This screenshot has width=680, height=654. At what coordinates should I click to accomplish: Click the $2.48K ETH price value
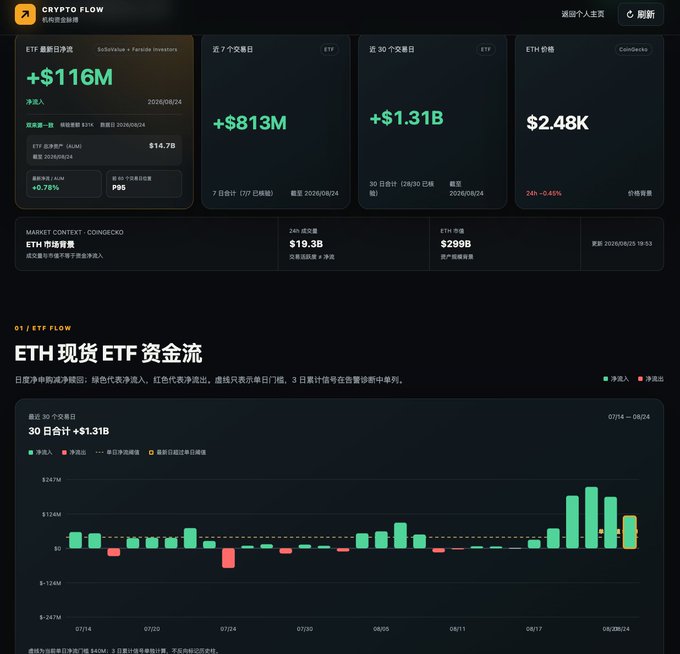(557, 123)
